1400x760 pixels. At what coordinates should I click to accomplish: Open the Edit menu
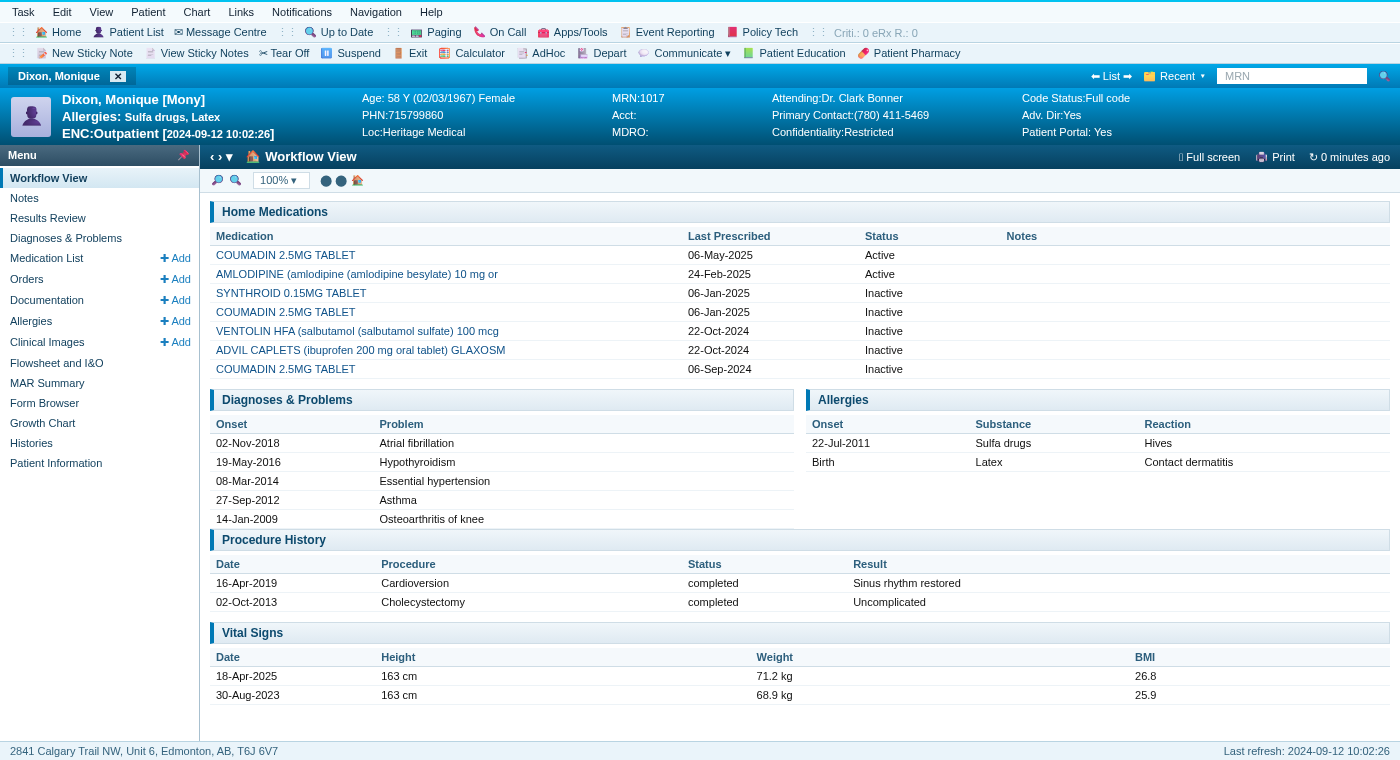click(x=62, y=12)
